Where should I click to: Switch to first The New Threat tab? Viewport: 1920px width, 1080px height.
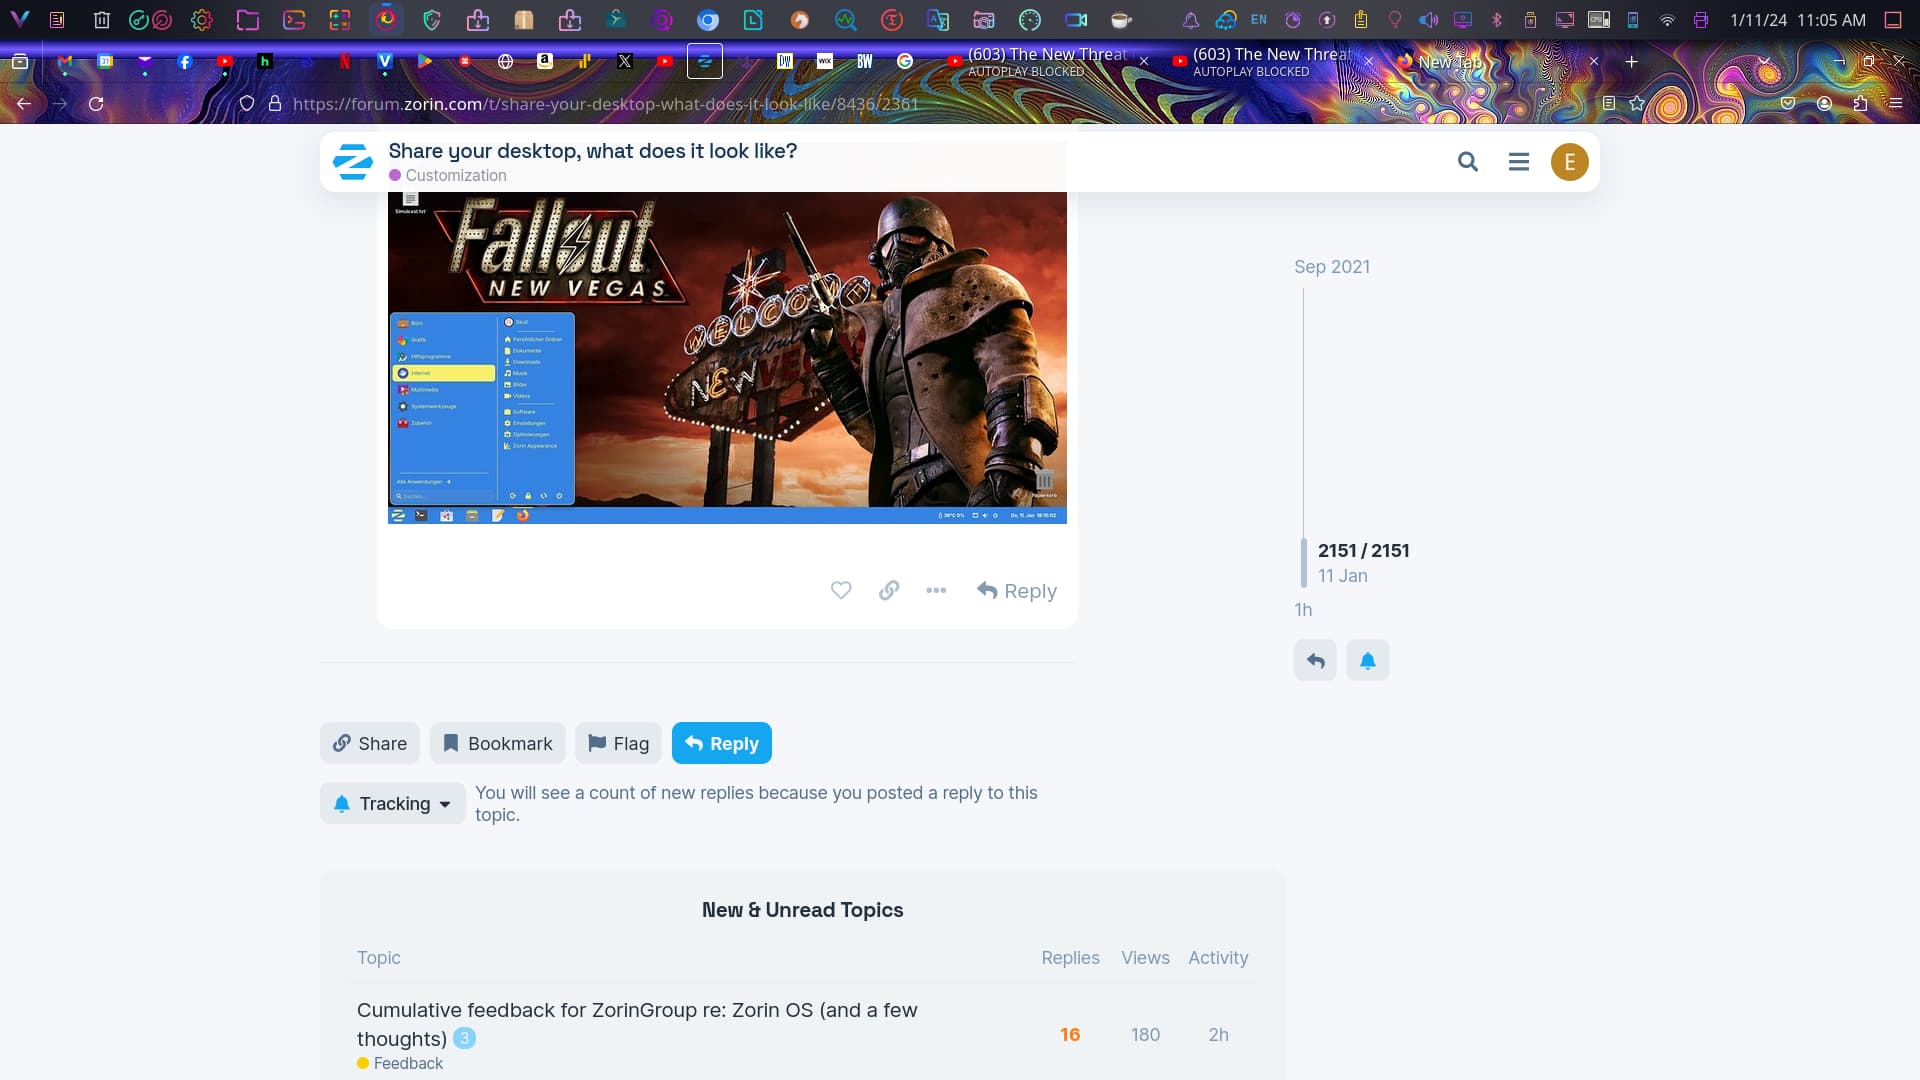coord(1047,62)
